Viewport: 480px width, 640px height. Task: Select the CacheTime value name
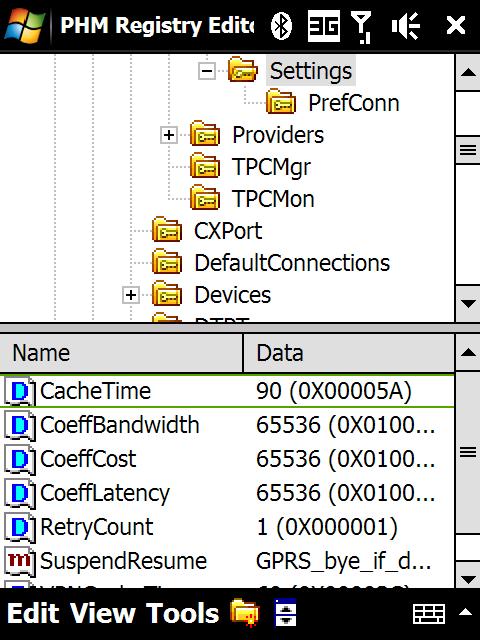coord(95,391)
